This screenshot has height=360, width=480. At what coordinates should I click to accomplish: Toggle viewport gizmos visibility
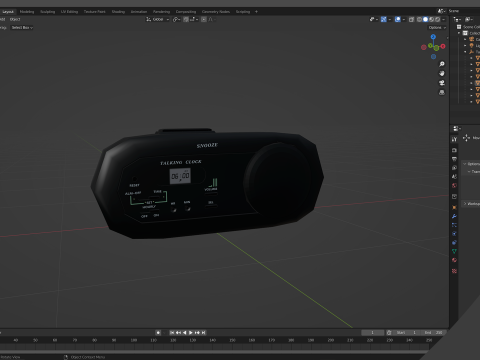(384, 19)
